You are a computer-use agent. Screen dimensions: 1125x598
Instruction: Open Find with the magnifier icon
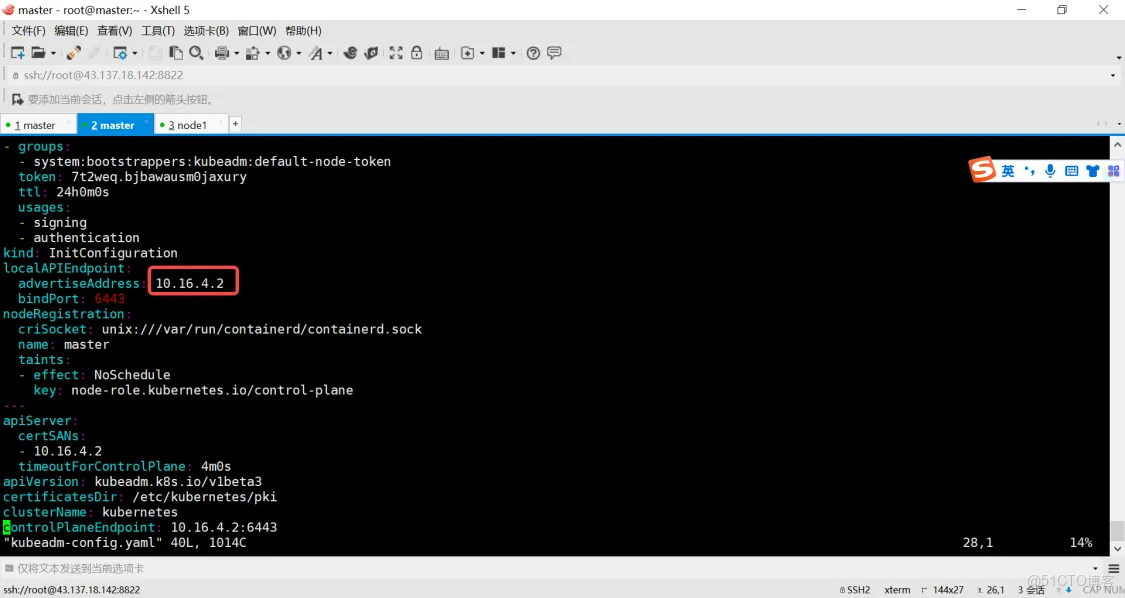tap(196, 53)
